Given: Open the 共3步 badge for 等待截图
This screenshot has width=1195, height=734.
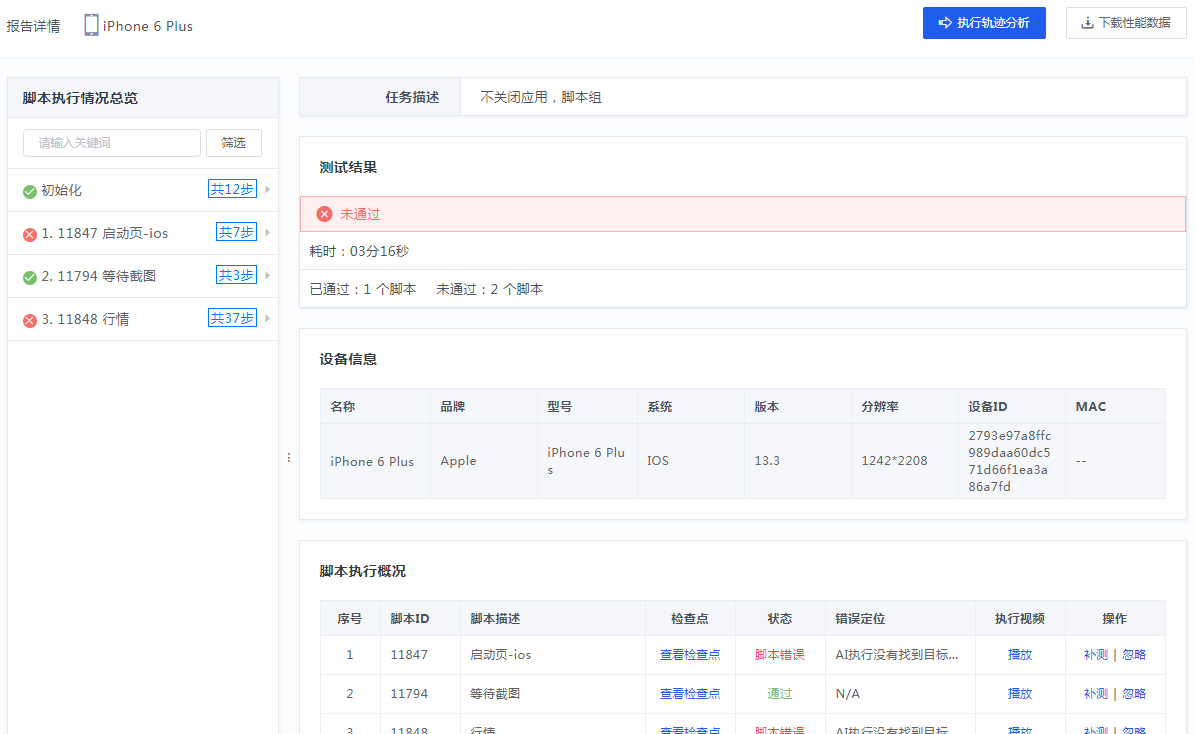Looking at the screenshot, I should click(x=236, y=275).
